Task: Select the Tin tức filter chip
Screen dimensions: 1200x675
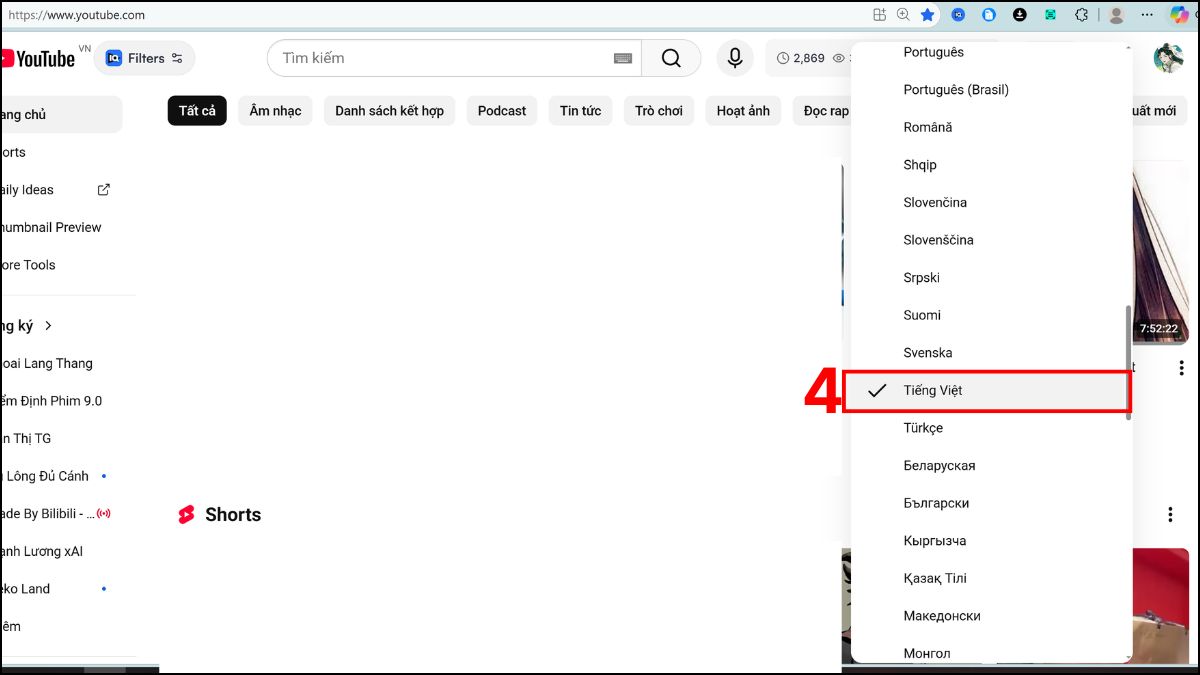Action: click(580, 111)
